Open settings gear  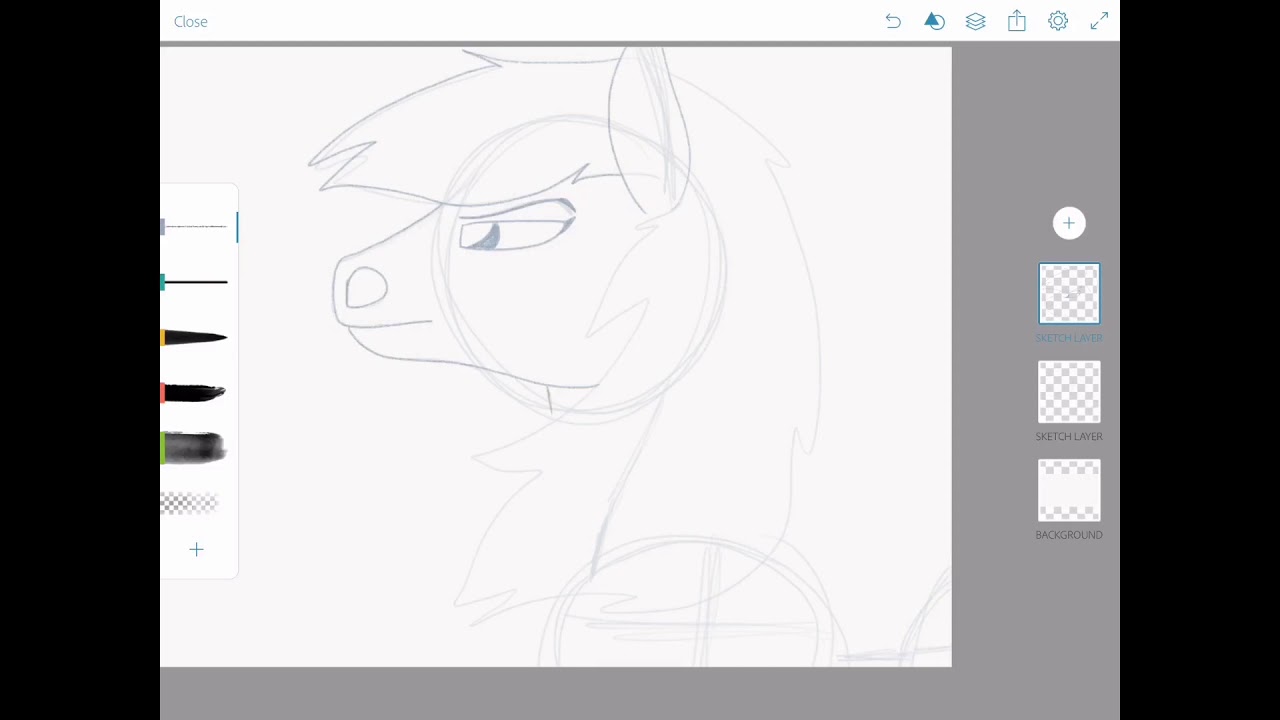(1058, 21)
